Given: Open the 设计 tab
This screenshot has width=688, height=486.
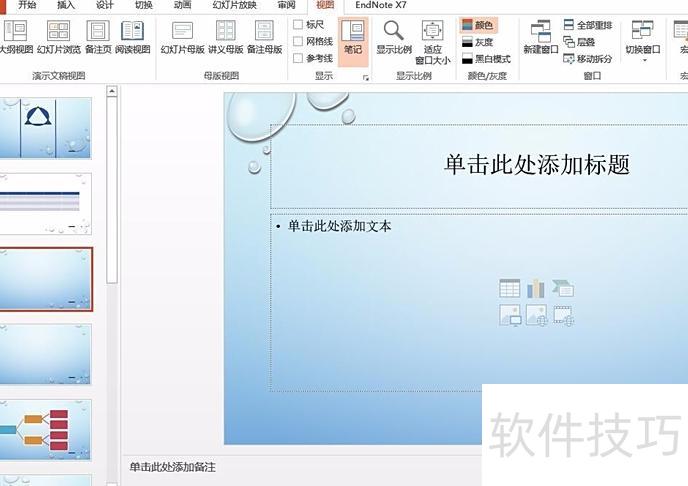Looking at the screenshot, I should pos(104,5).
